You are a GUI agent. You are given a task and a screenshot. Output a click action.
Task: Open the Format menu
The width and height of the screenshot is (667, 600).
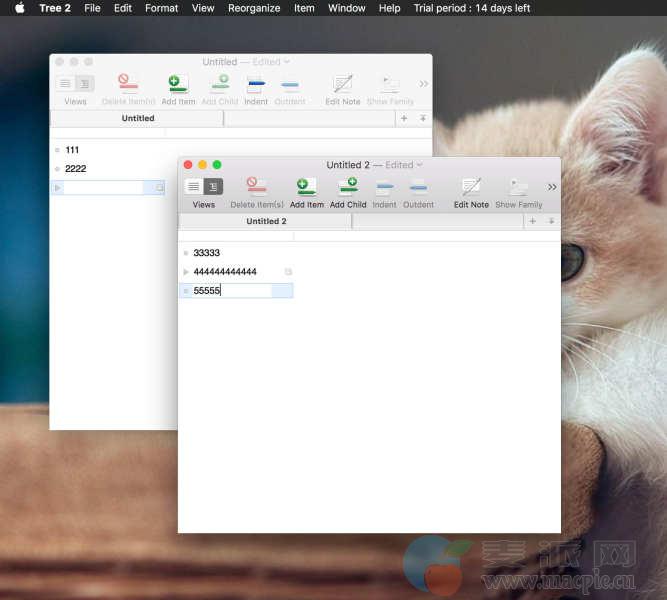click(x=161, y=8)
